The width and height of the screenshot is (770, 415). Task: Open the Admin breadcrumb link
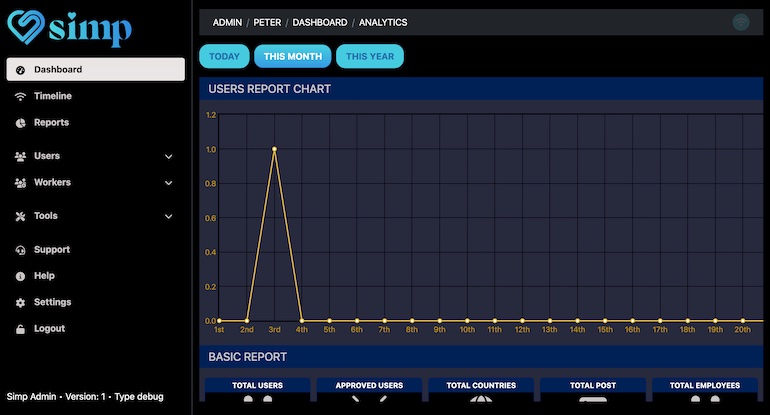[228, 22]
